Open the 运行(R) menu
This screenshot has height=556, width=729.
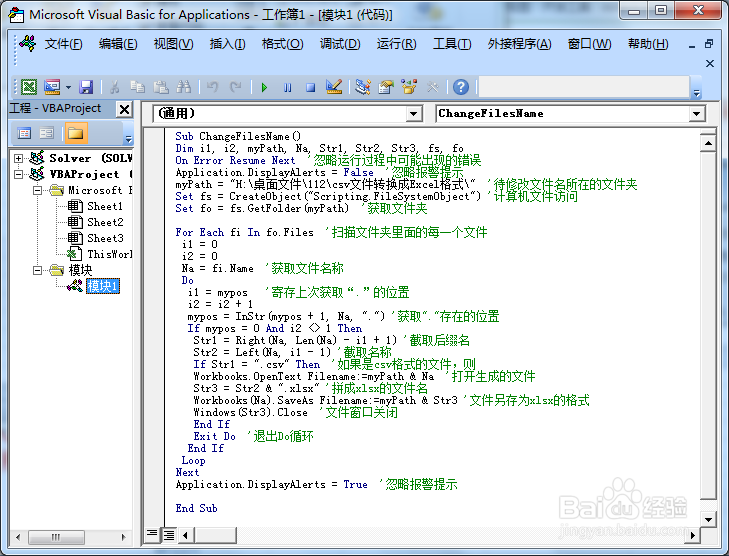pos(397,44)
